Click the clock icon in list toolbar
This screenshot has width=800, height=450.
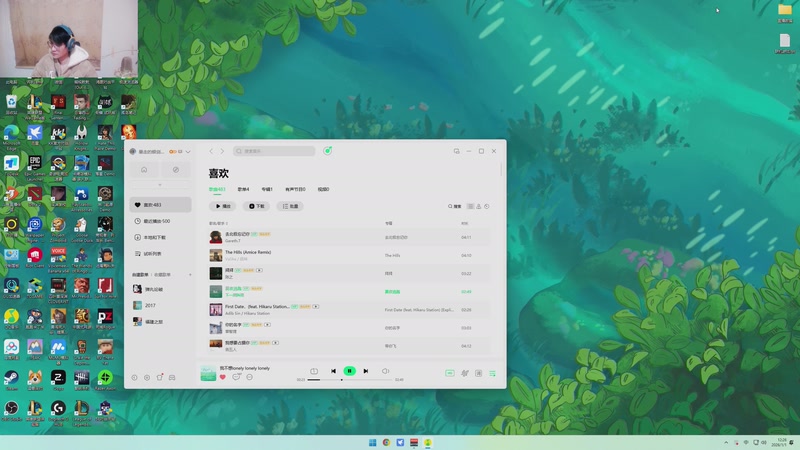click(x=487, y=206)
